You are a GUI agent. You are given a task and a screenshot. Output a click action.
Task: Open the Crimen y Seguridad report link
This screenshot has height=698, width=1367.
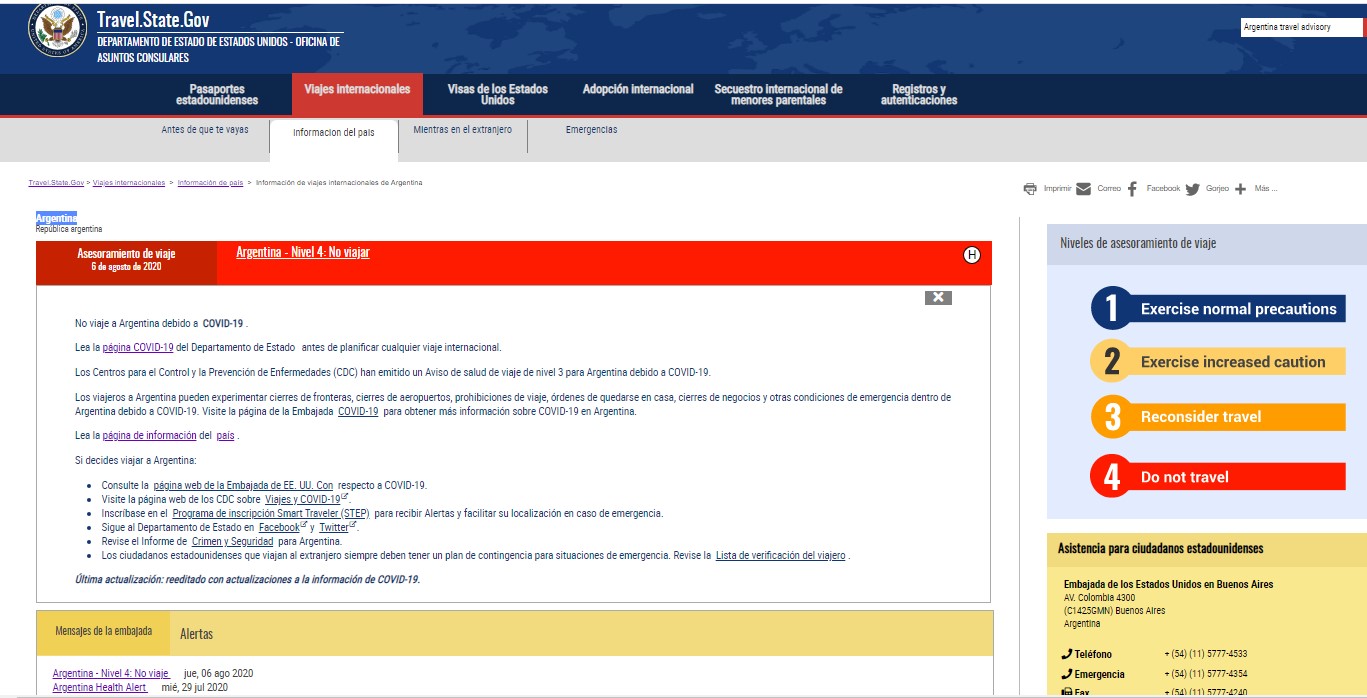[x=232, y=541]
